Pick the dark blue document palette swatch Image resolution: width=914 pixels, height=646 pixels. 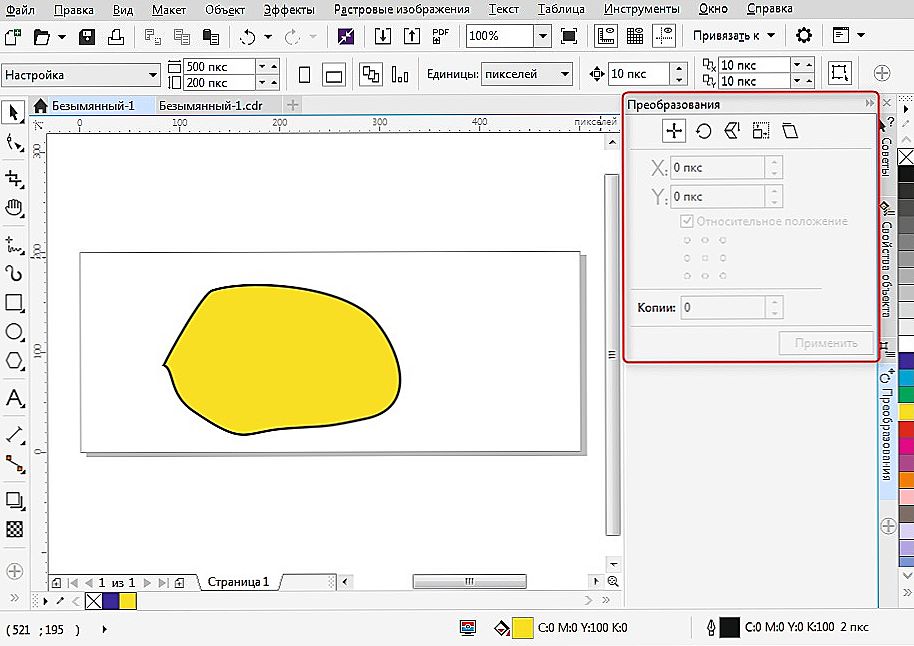111,601
